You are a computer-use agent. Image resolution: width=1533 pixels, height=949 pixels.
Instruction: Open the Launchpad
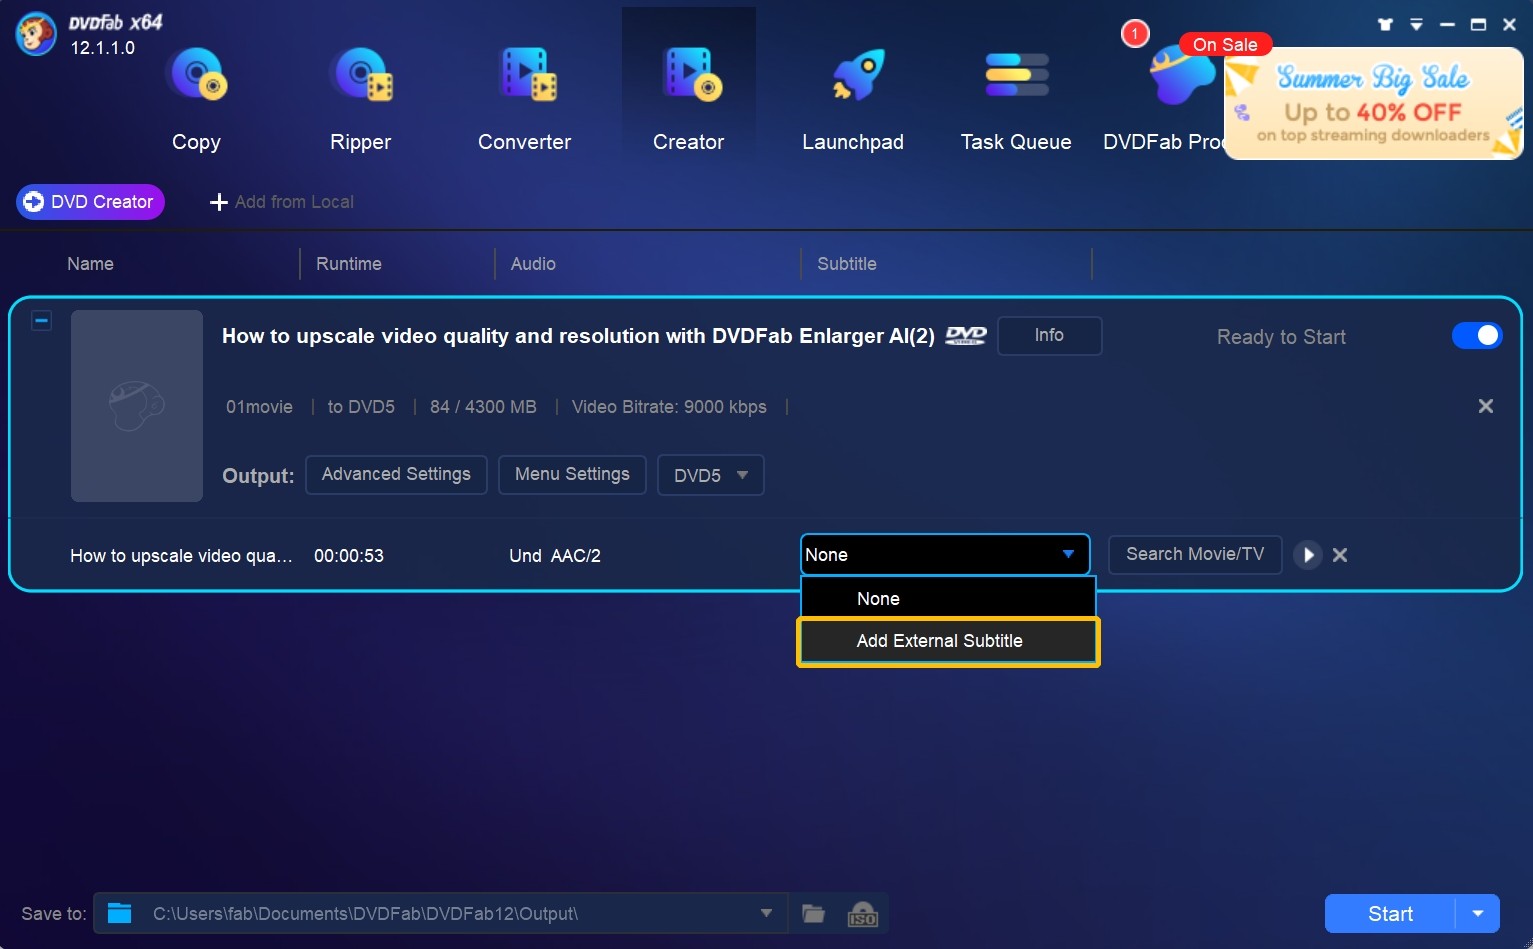tap(853, 98)
